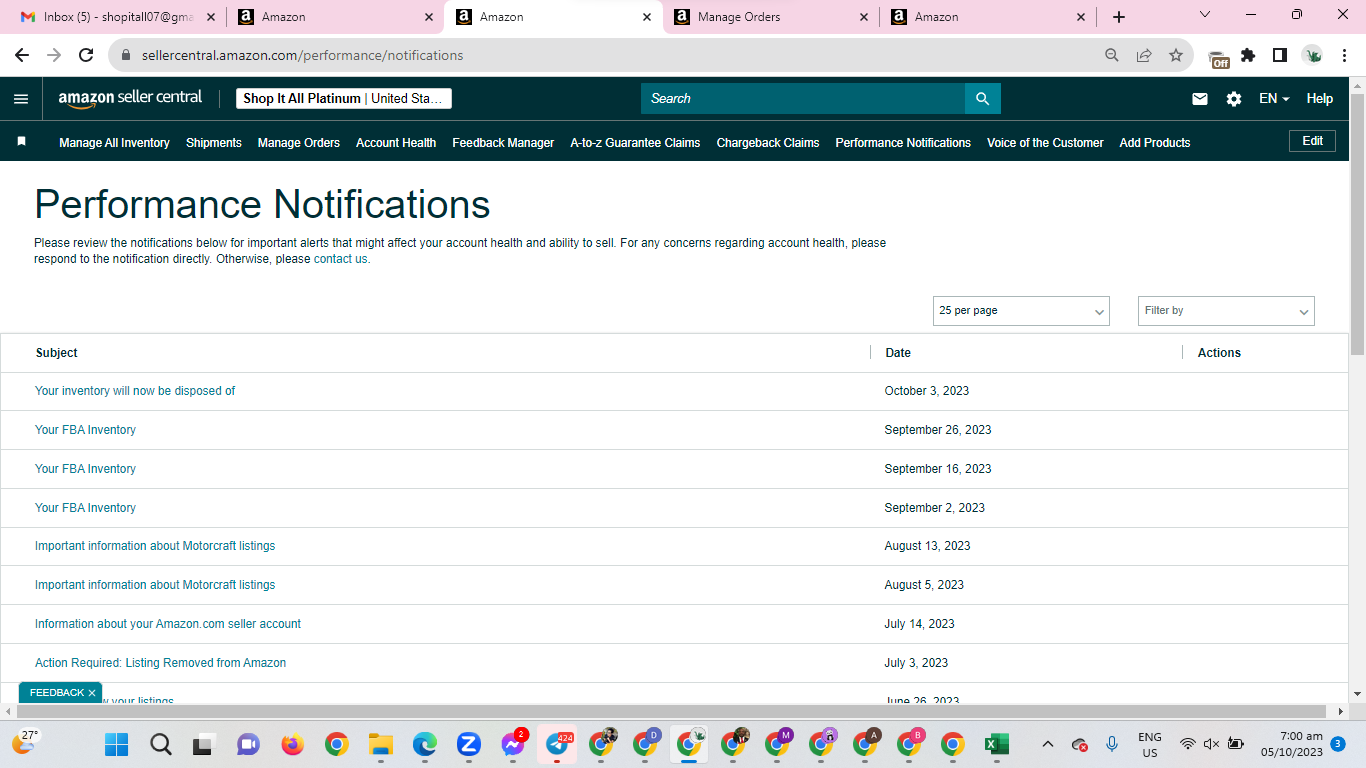Click the Help link in header
The width and height of the screenshot is (1366, 768).
1320,99
